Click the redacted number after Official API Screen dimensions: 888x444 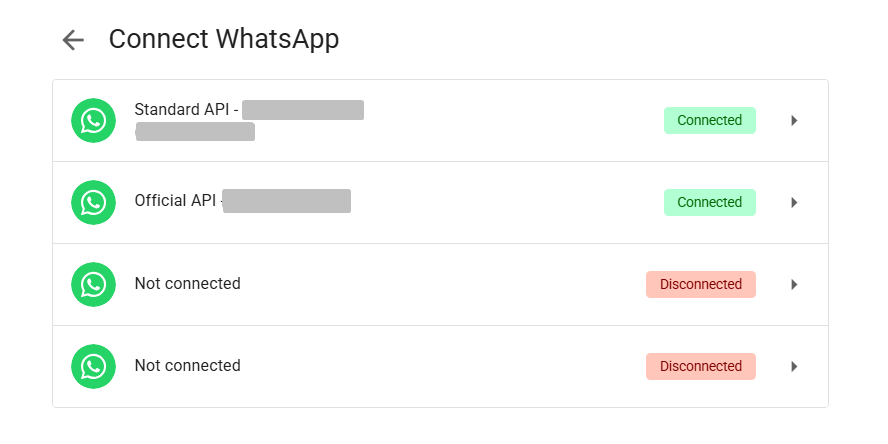[x=287, y=201]
